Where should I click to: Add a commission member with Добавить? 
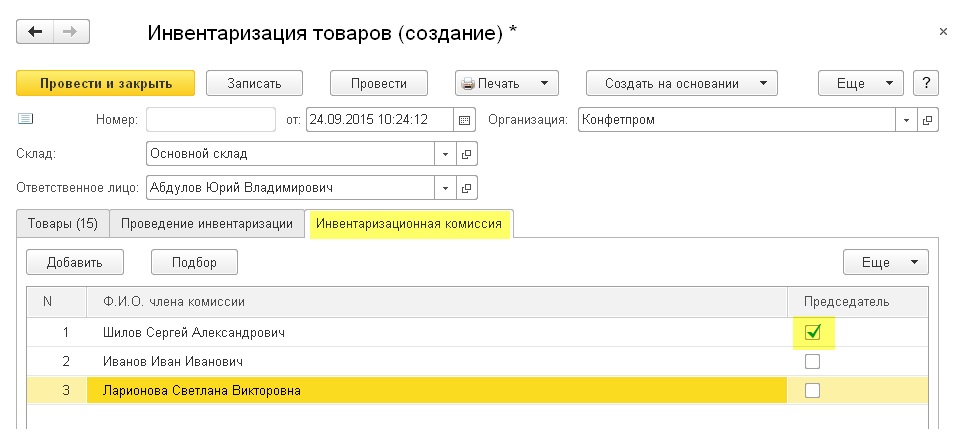75,263
